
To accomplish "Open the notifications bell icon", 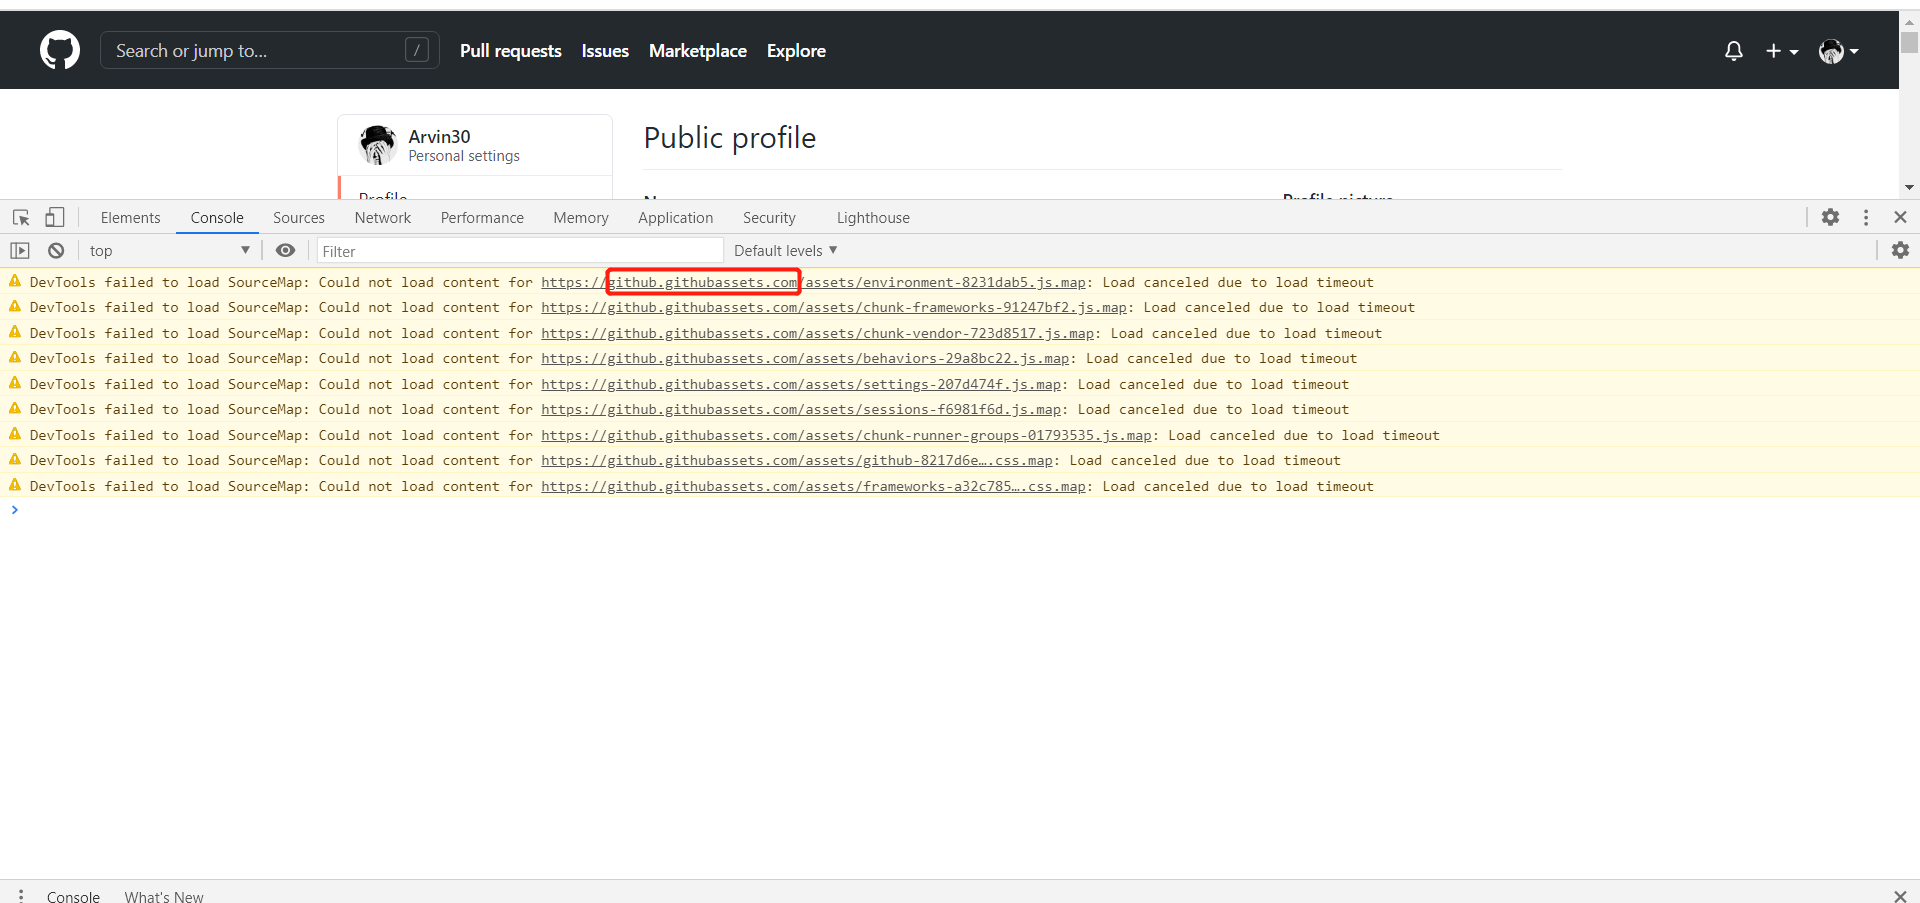I will pos(1734,51).
